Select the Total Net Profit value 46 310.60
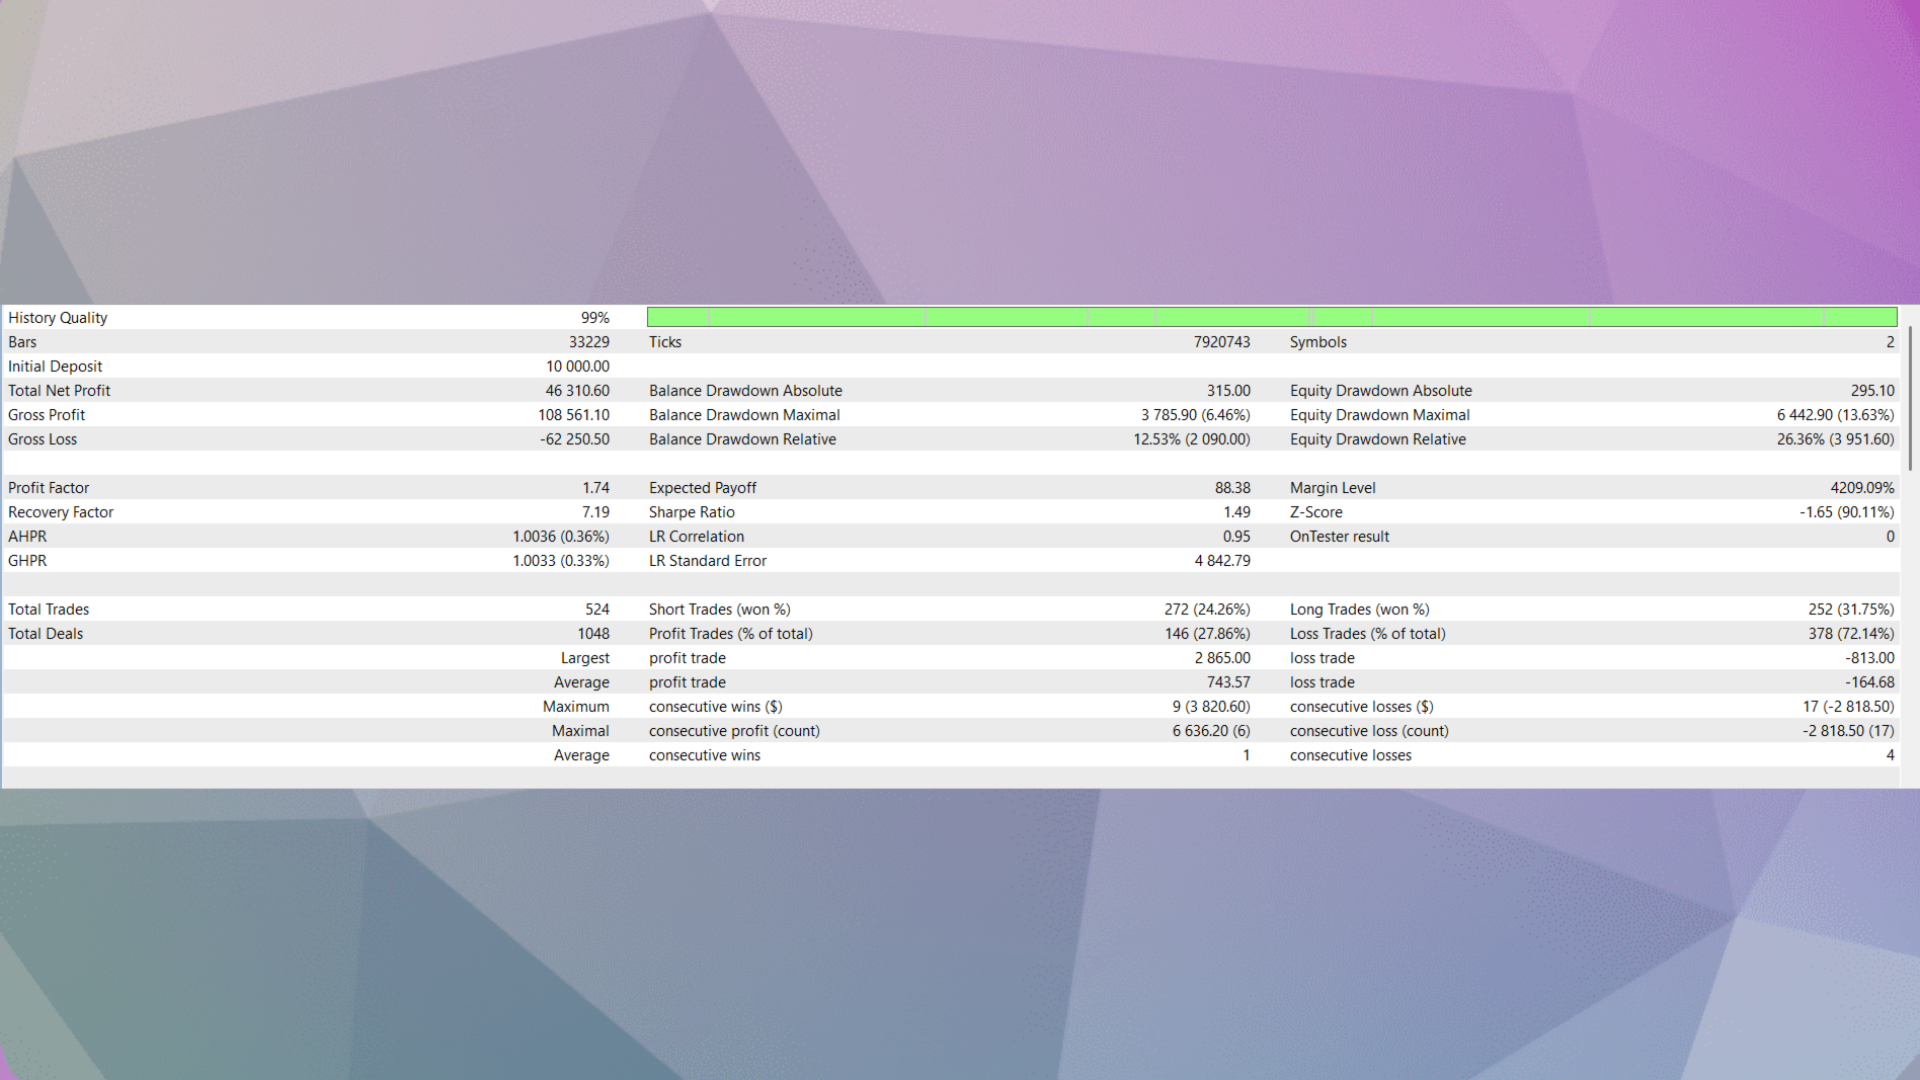The image size is (1920, 1080). [577, 391]
